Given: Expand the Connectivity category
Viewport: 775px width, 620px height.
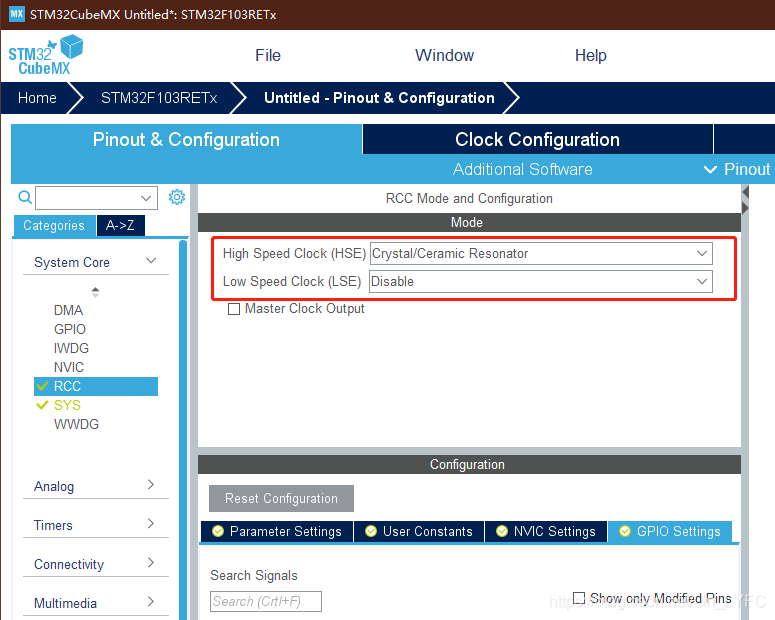Looking at the screenshot, I should 96,564.
